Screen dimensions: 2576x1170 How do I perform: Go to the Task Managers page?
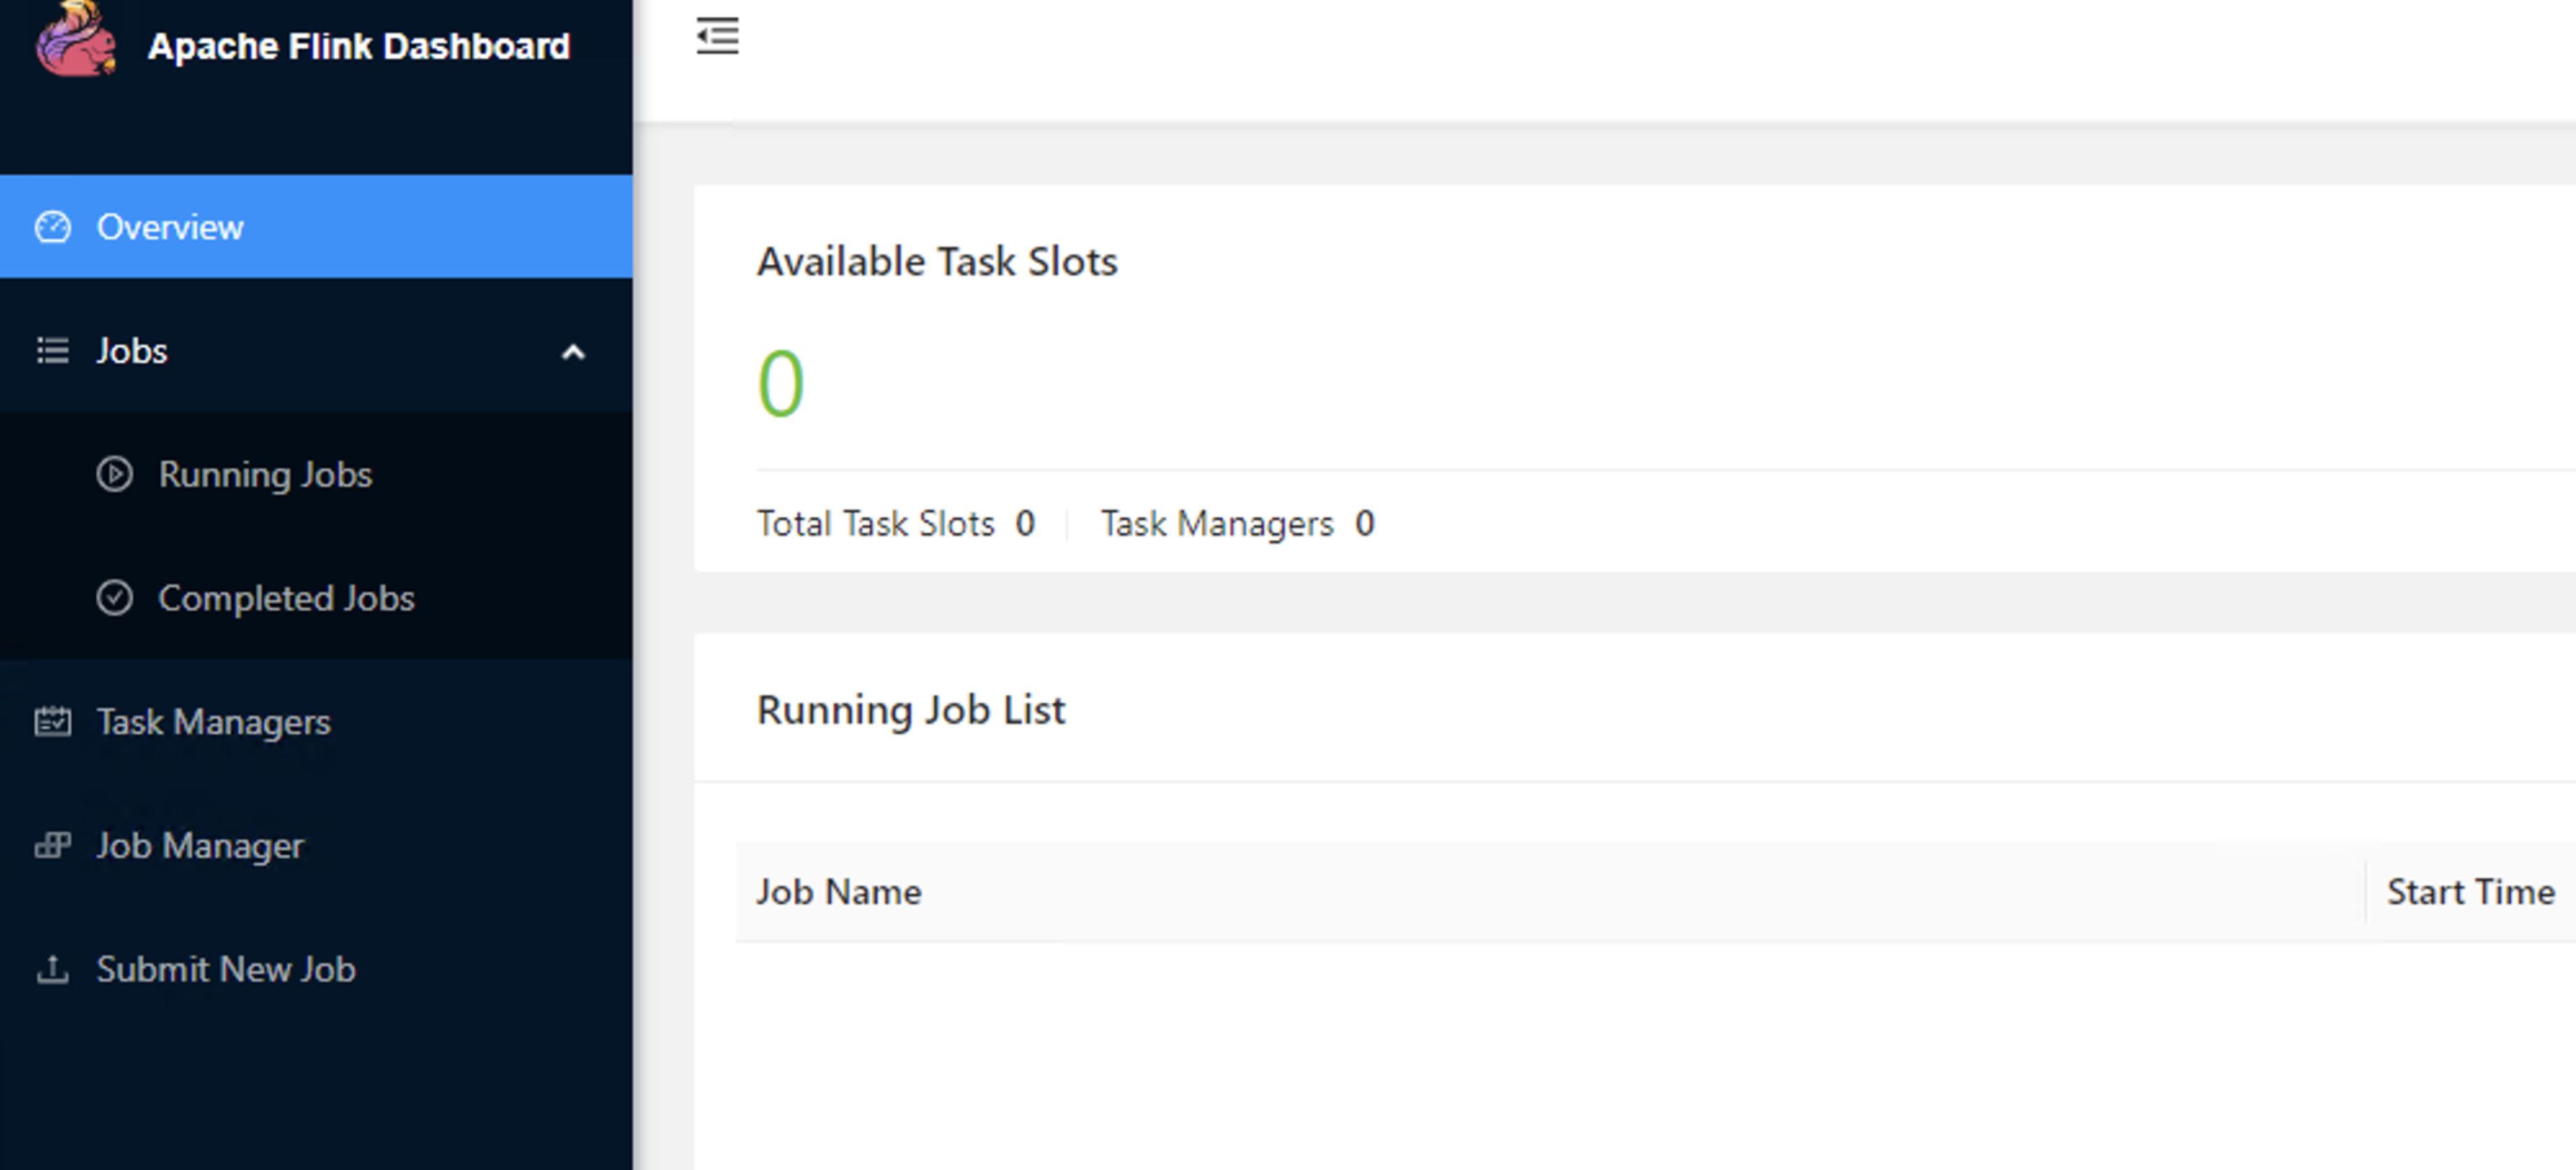point(213,722)
